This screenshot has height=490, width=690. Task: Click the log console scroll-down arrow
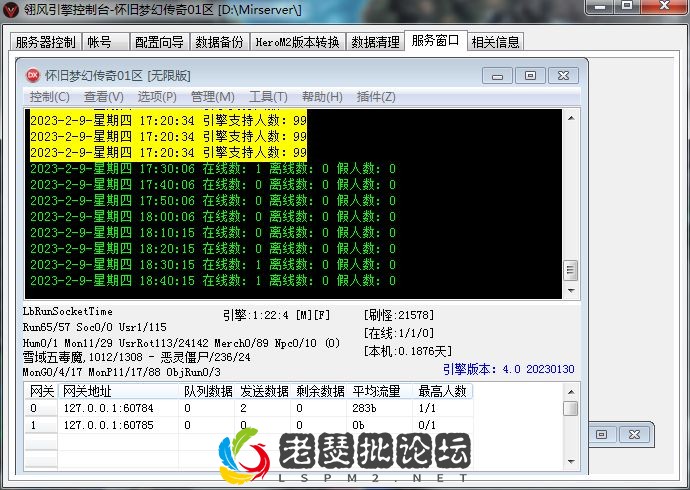571,291
